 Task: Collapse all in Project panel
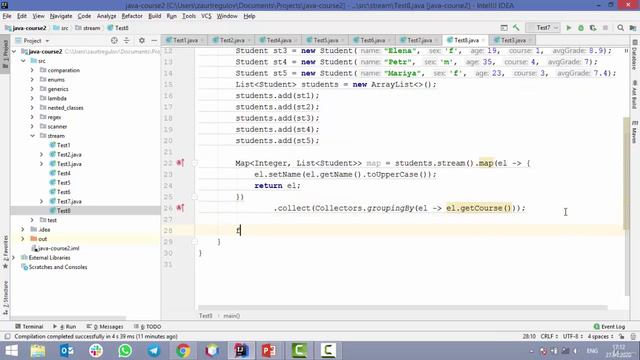(127, 40)
